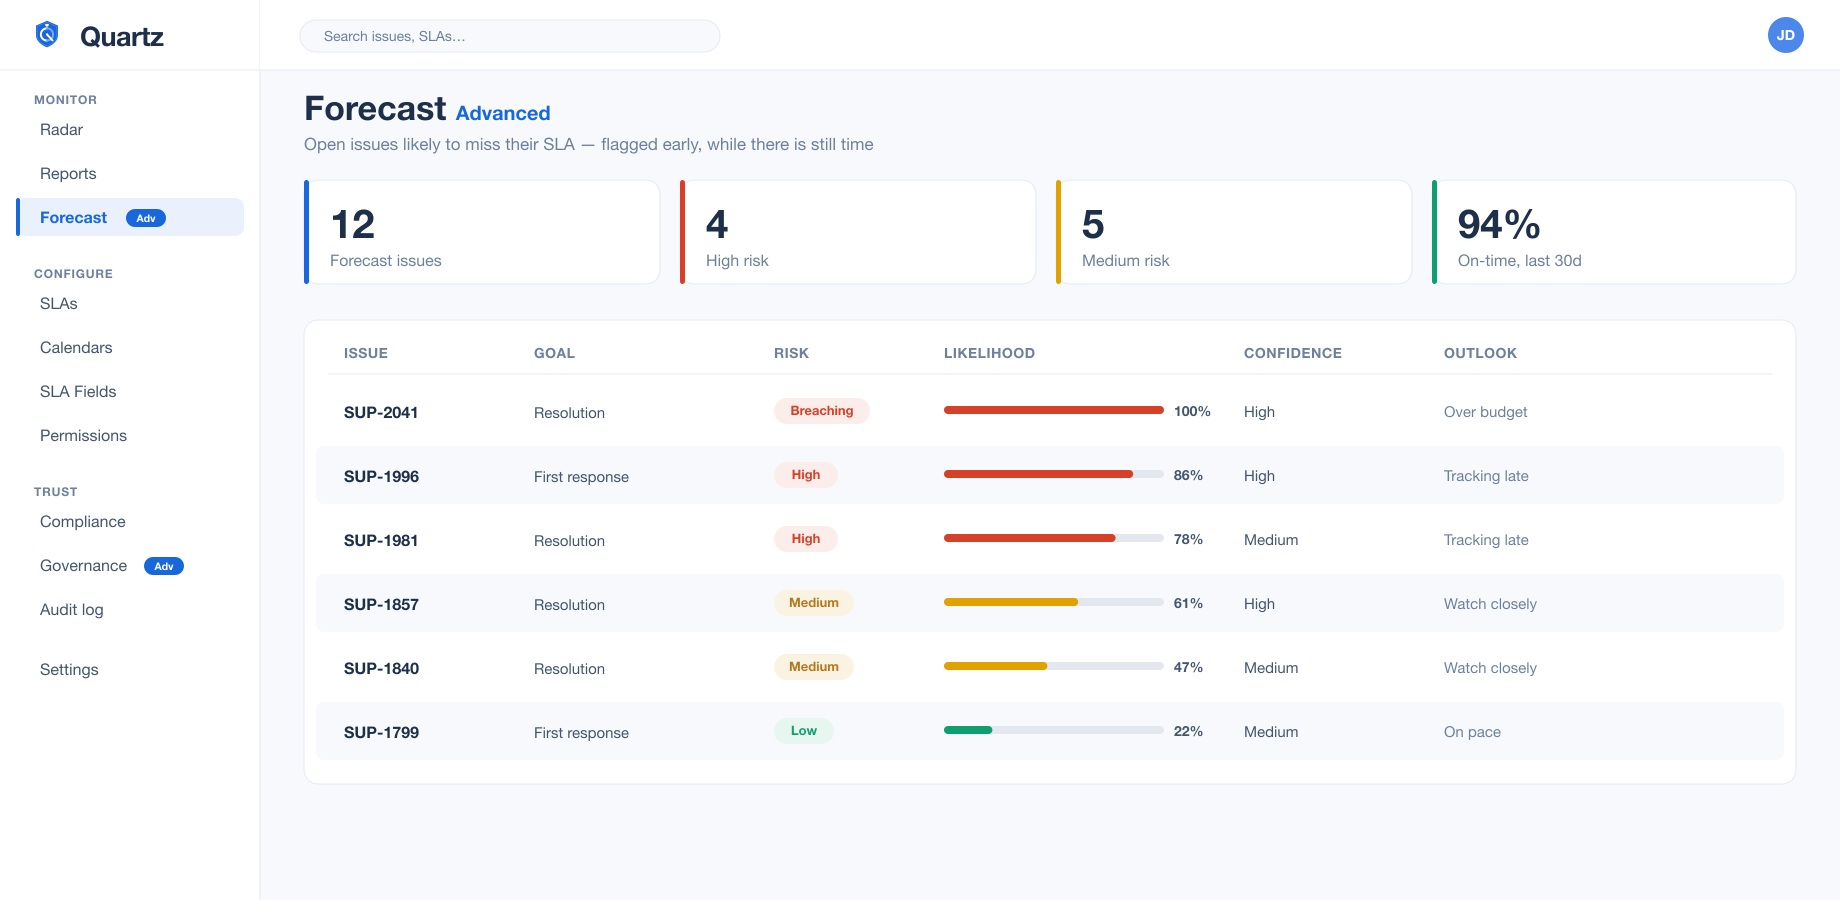Click SUP-1840 likelihood bar at 47%
The height and width of the screenshot is (900, 1840).
1054,666
